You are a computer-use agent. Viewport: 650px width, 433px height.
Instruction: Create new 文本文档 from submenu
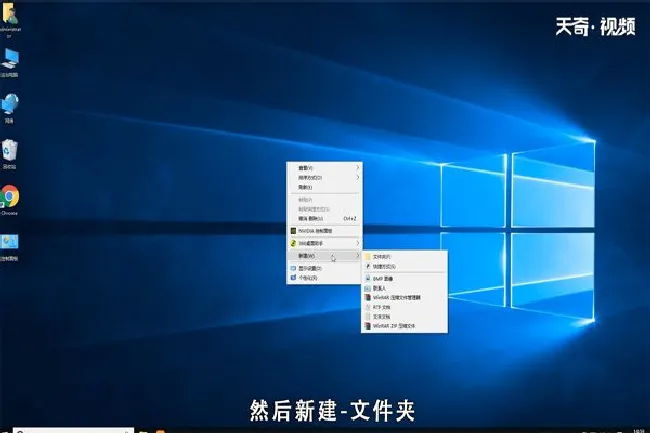404,317
